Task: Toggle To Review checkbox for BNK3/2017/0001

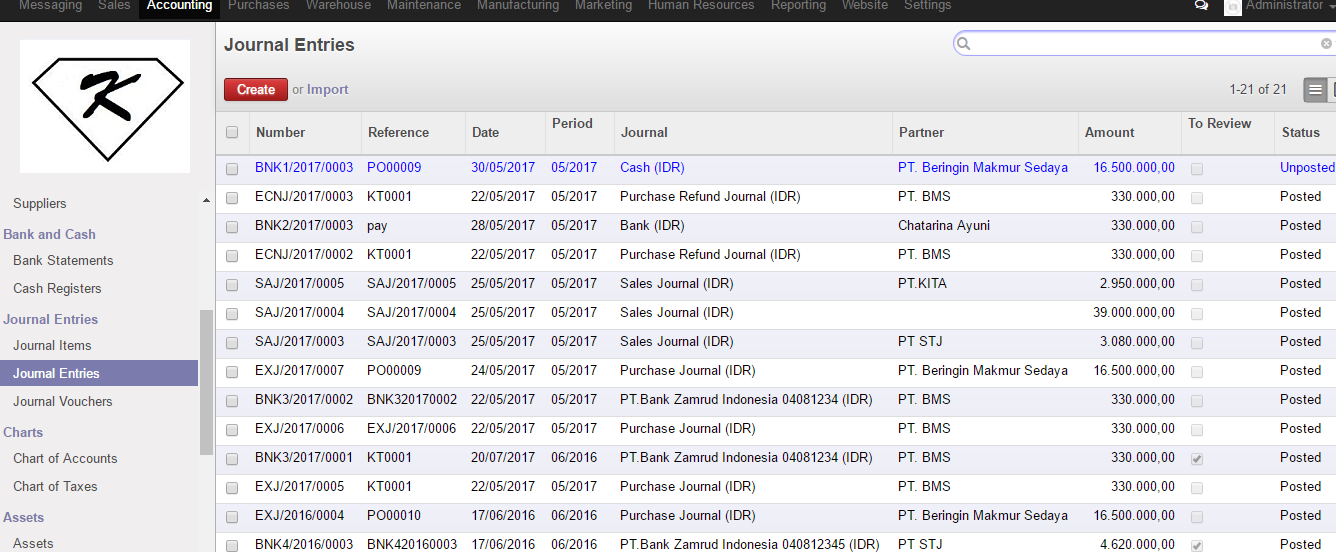Action: click(1197, 459)
